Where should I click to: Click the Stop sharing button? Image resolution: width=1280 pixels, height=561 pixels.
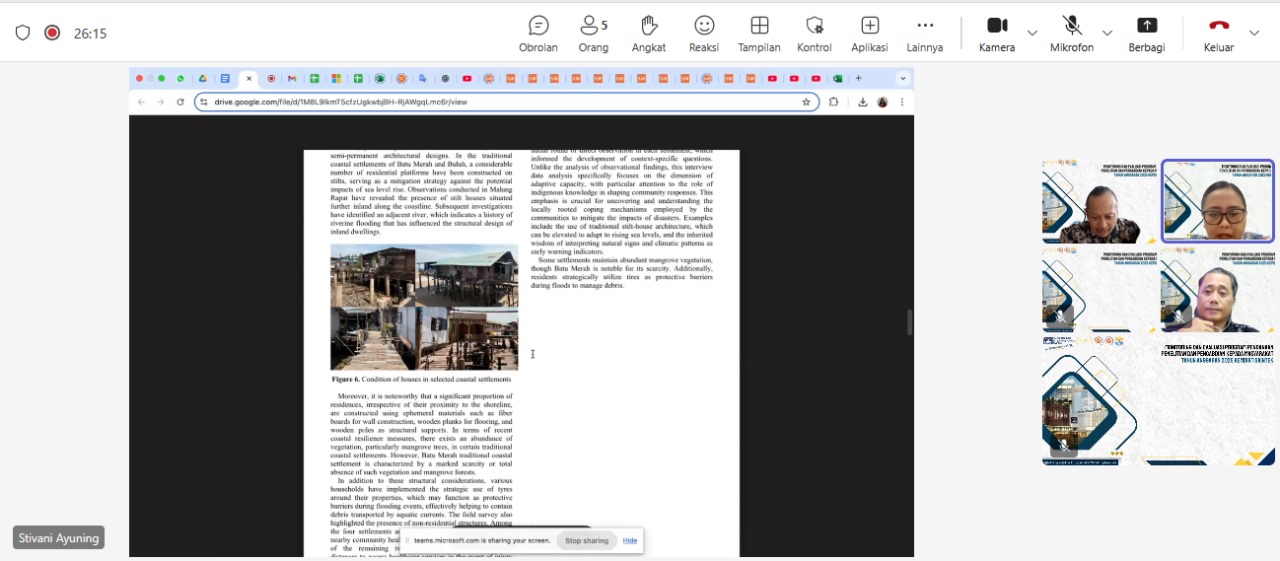point(586,541)
